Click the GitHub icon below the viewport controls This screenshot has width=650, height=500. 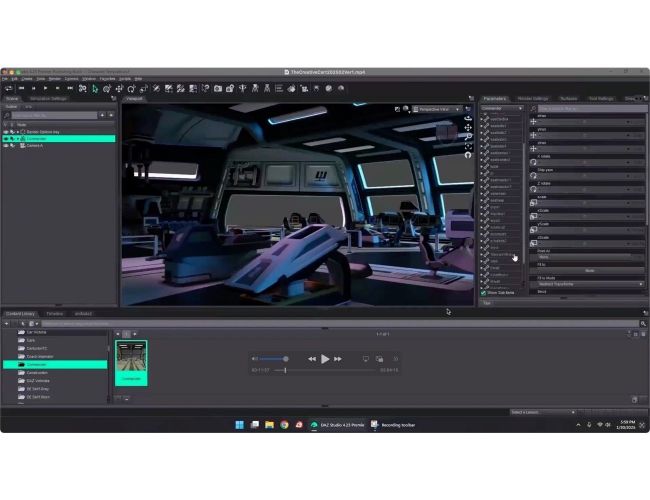click(468, 155)
